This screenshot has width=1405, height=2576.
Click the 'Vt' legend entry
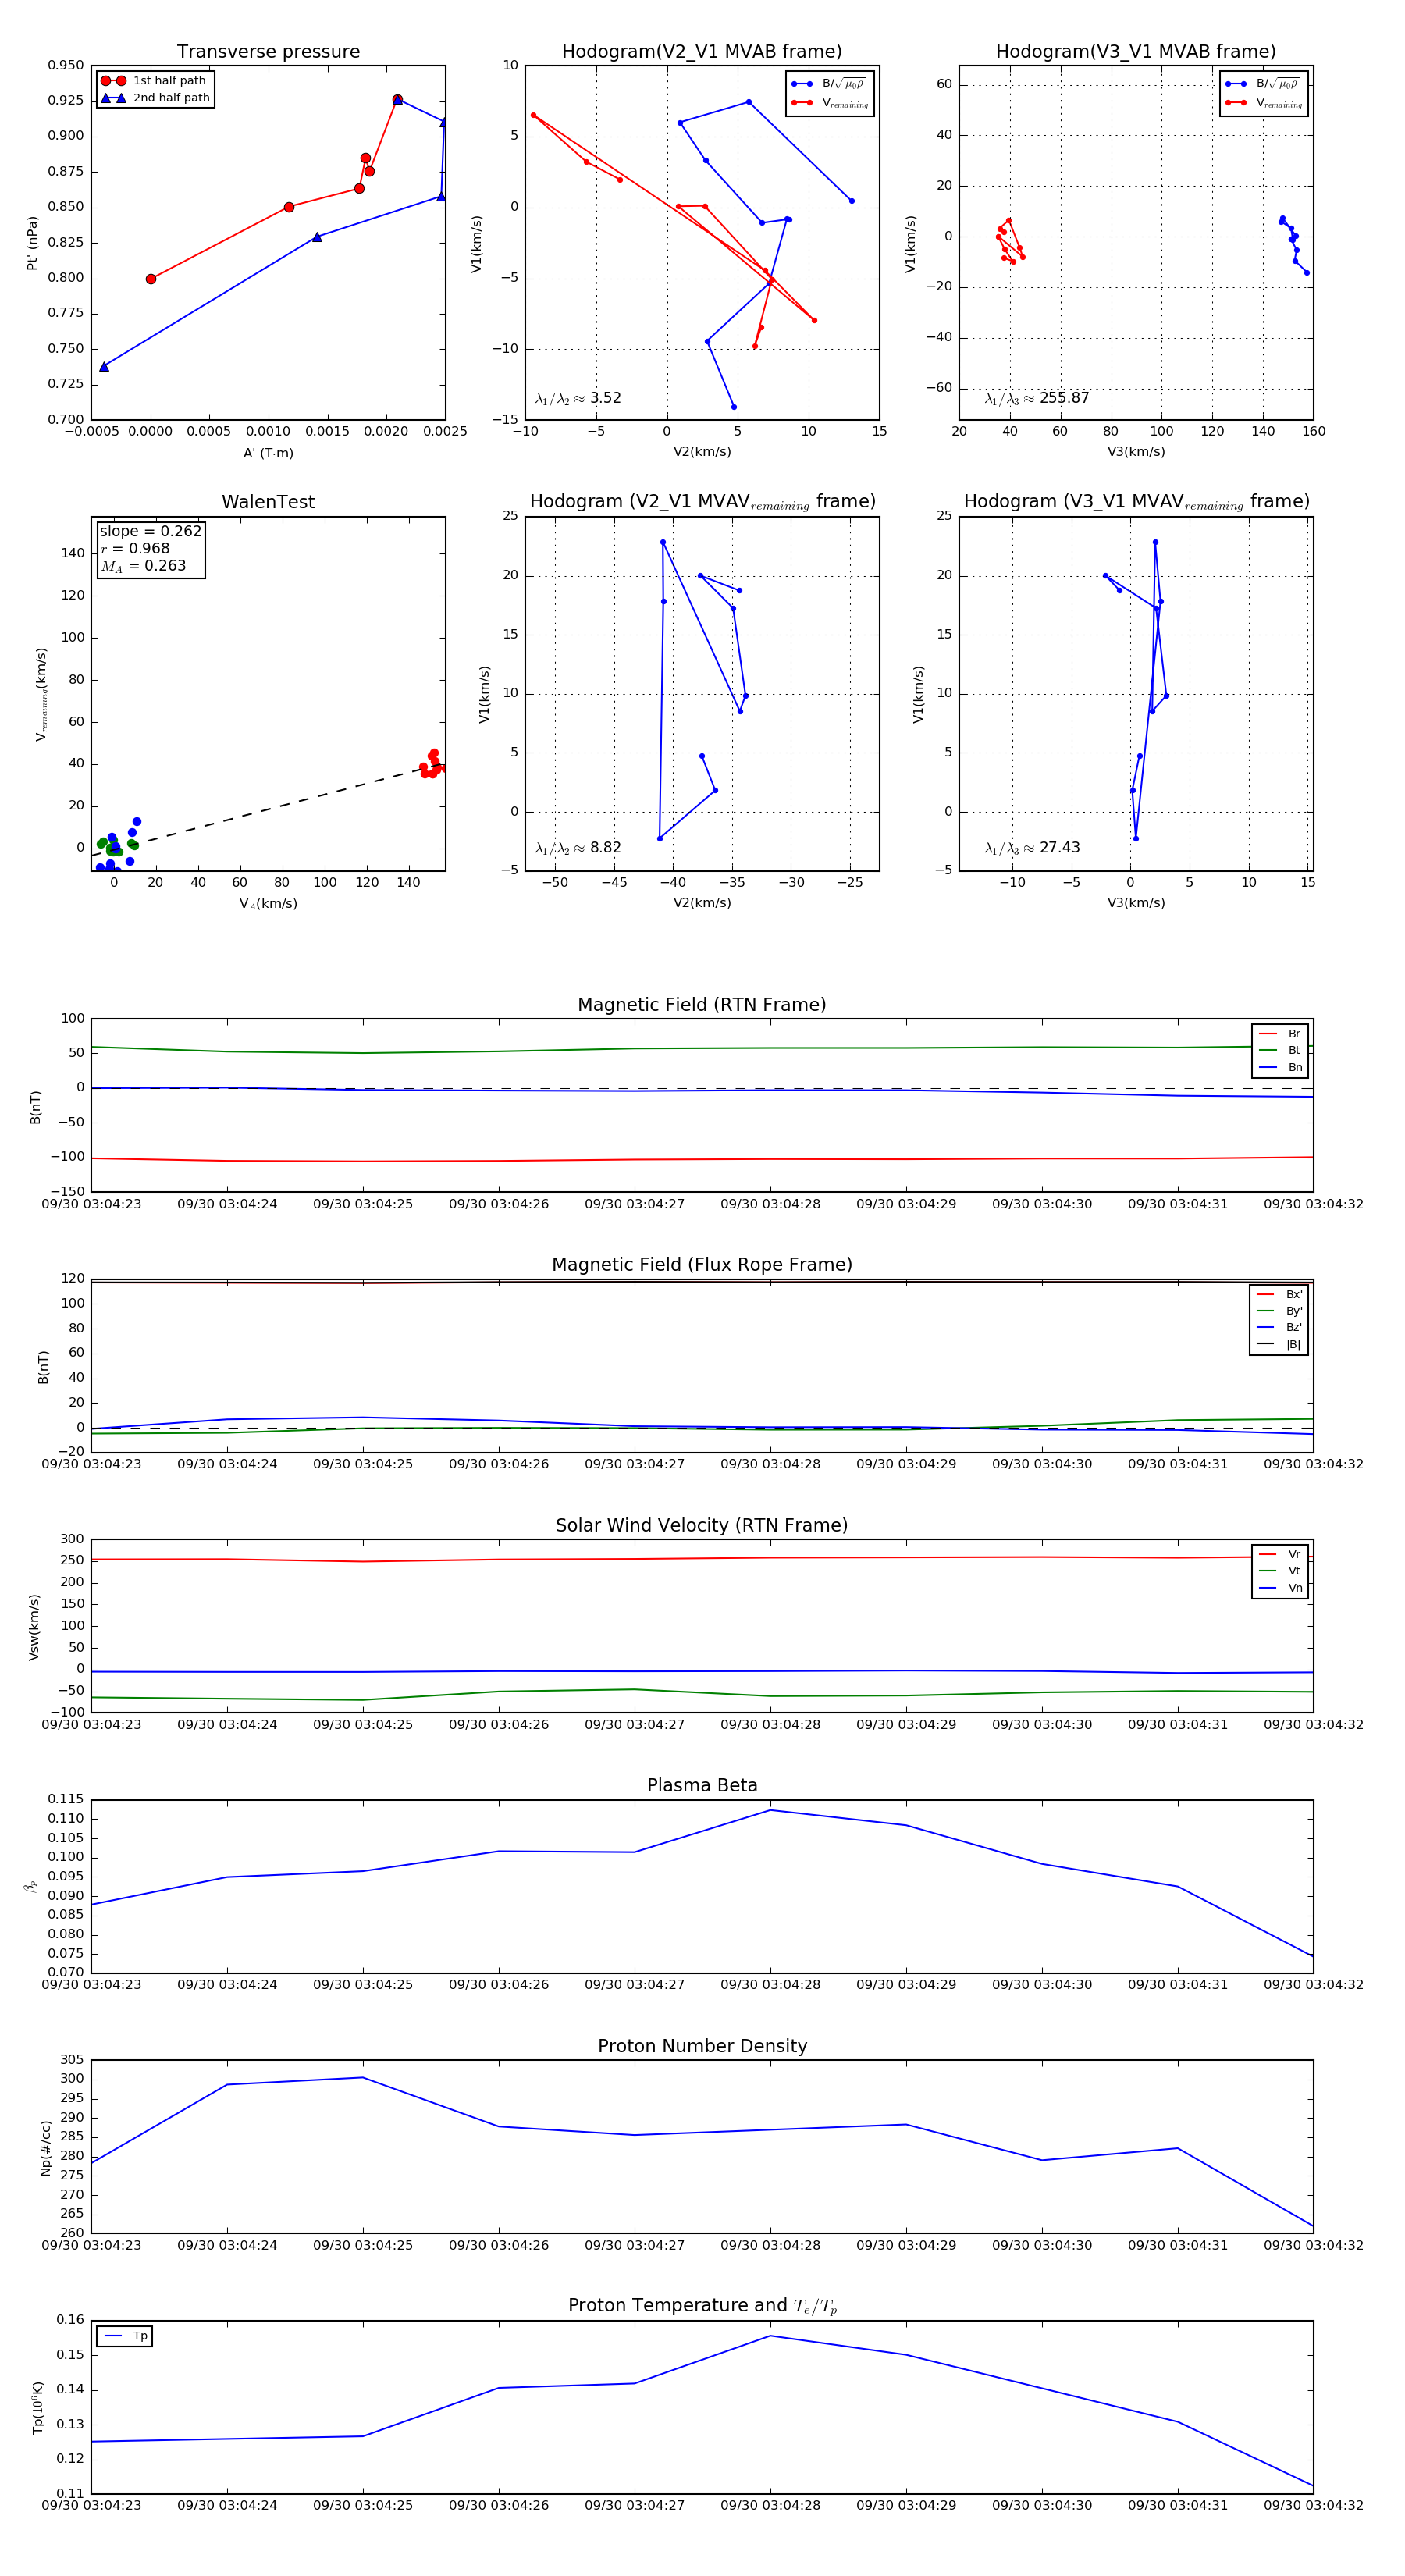click(1280, 1571)
